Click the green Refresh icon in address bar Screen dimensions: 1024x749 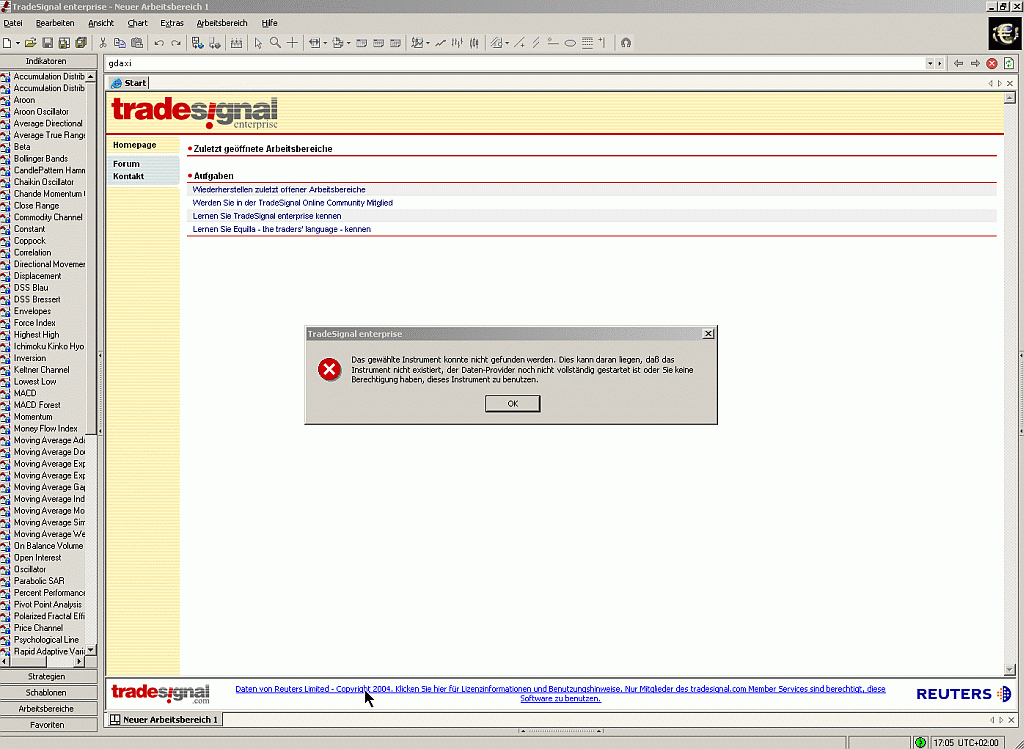tap(1009, 63)
